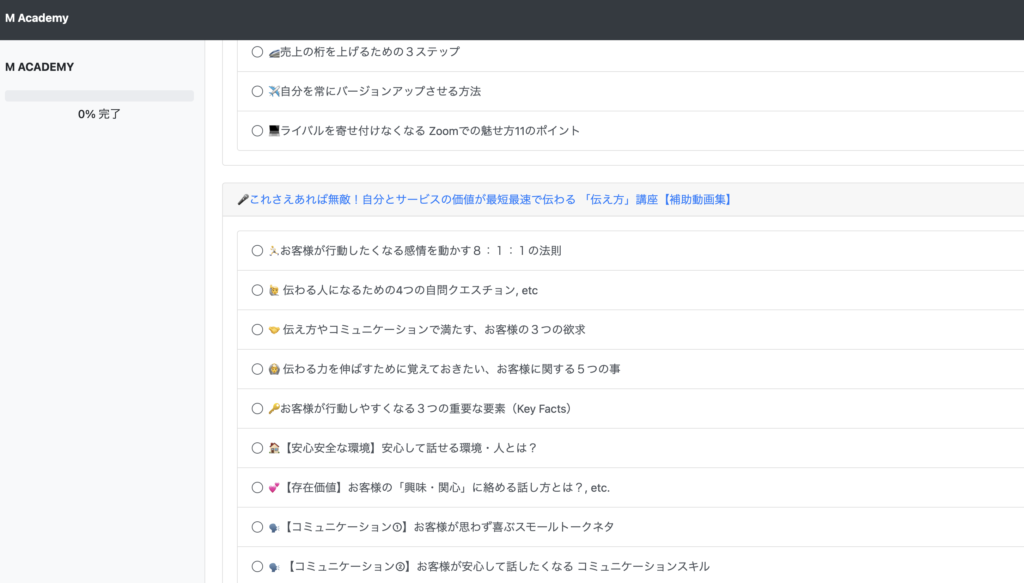Click the handshake icon beside 伝え方やコミュニケーション
The width and height of the screenshot is (1024, 583).
pyautogui.click(x=274, y=330)
